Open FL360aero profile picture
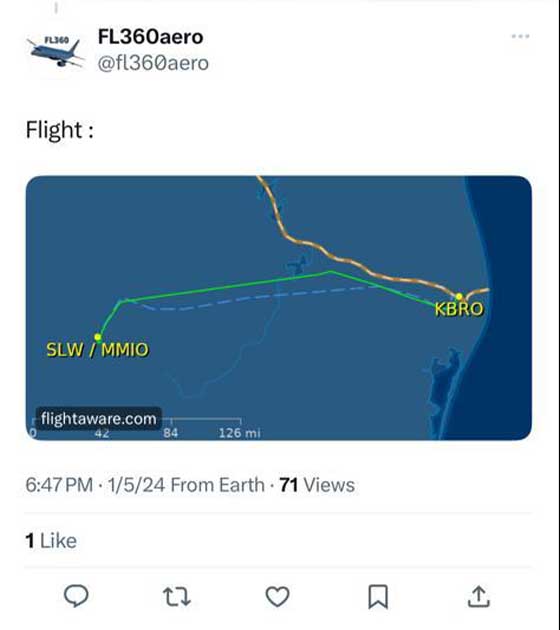This screenshot has height=630, width=560. pos(55,51)
